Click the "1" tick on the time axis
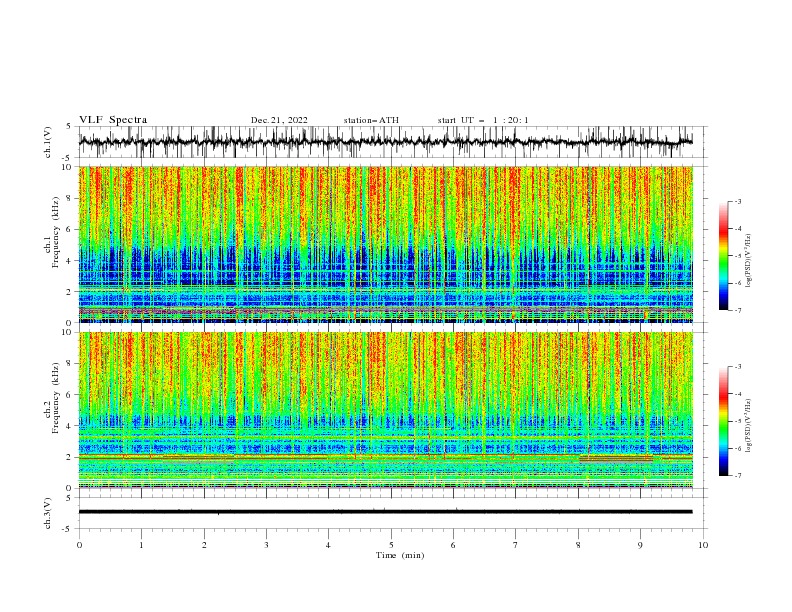792x612 pixels. click(x=141, y=545)
